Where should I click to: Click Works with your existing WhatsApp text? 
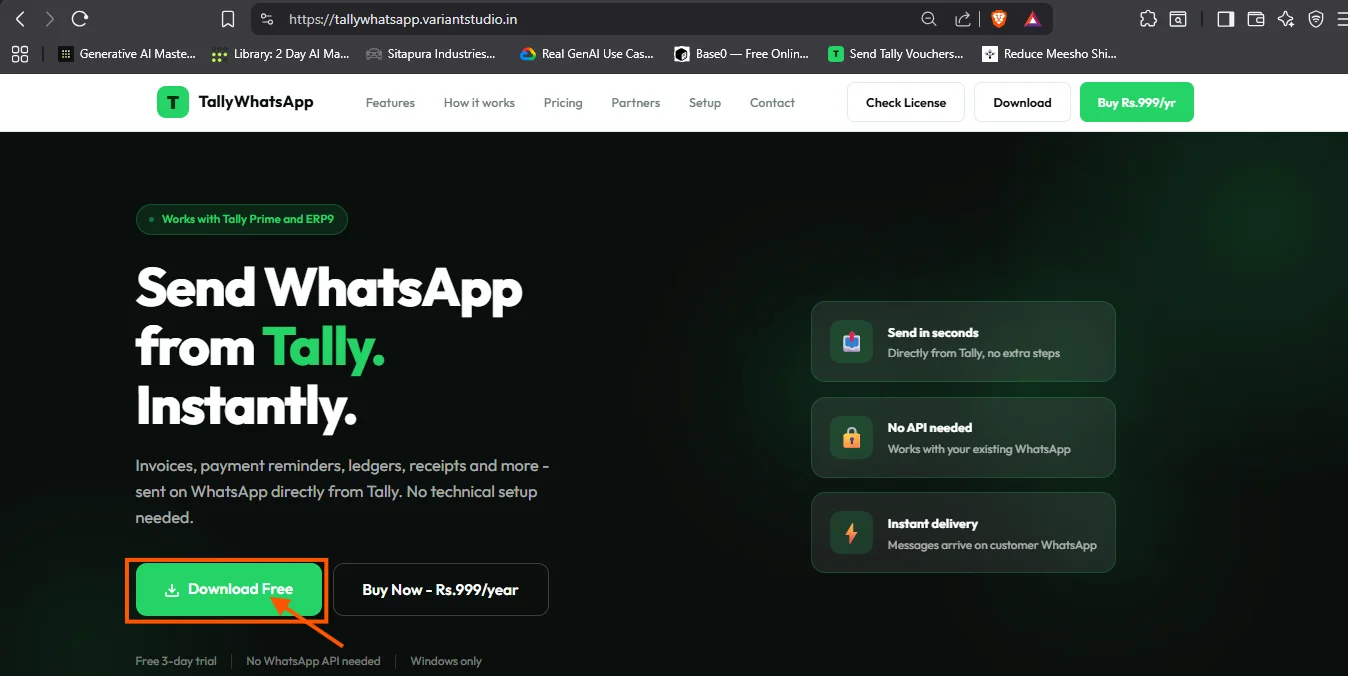979,449
